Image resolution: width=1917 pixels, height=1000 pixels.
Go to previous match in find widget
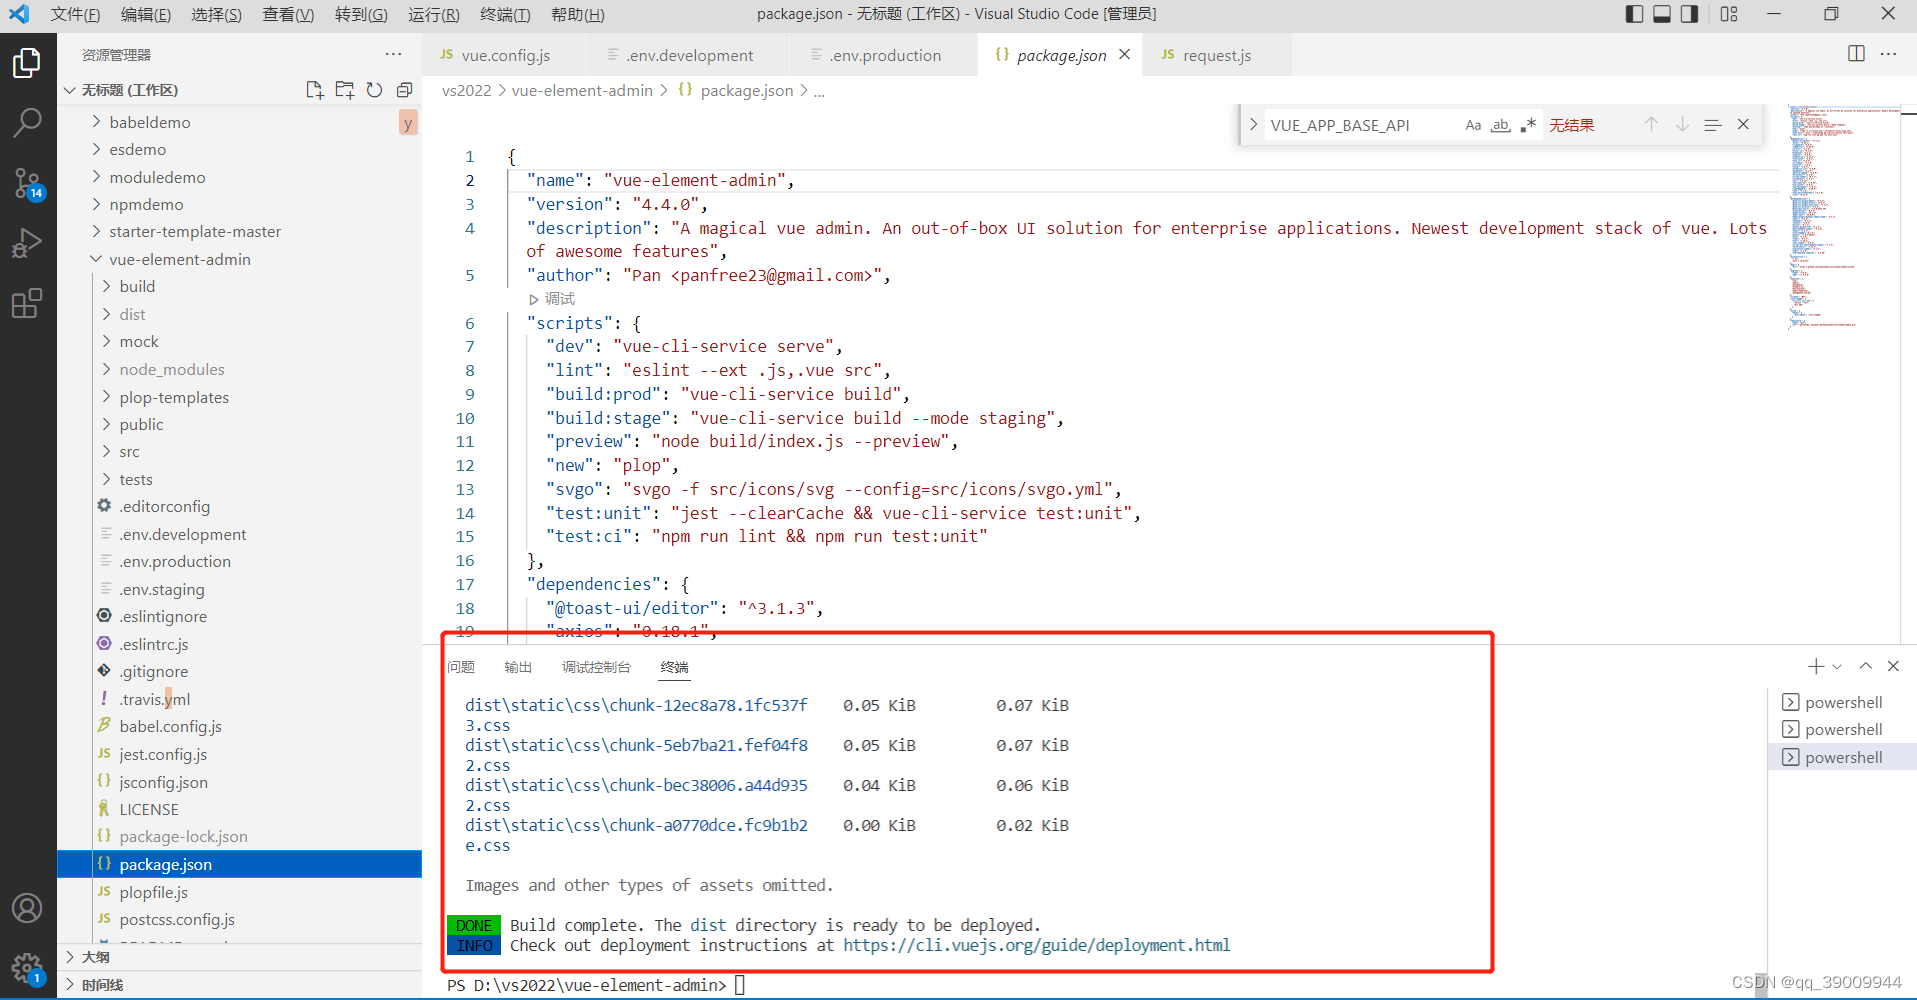coord(1651,125)
